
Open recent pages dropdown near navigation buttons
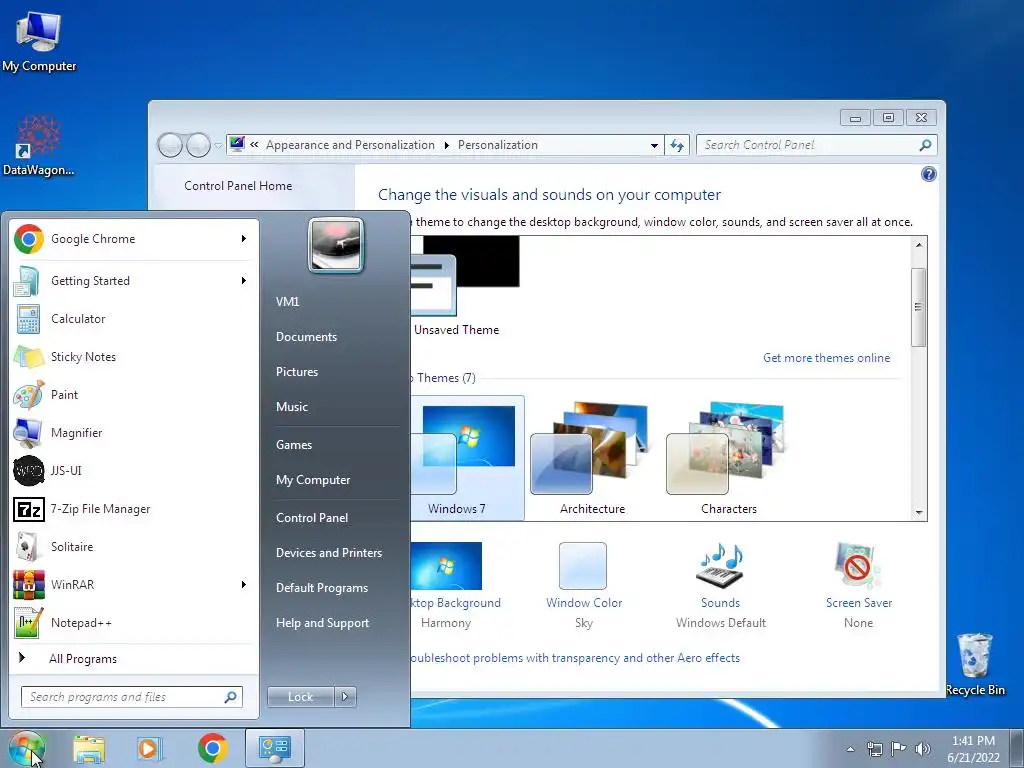218,145
